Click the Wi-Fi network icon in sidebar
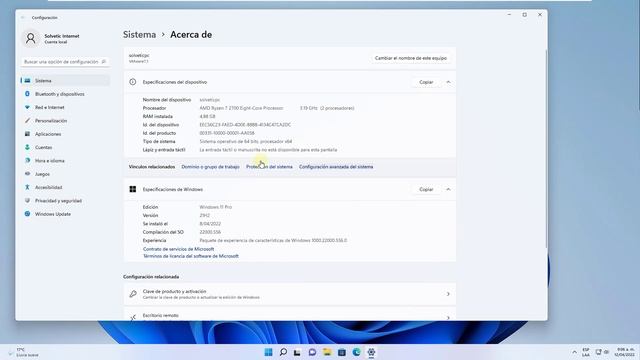 coord(27,107)
